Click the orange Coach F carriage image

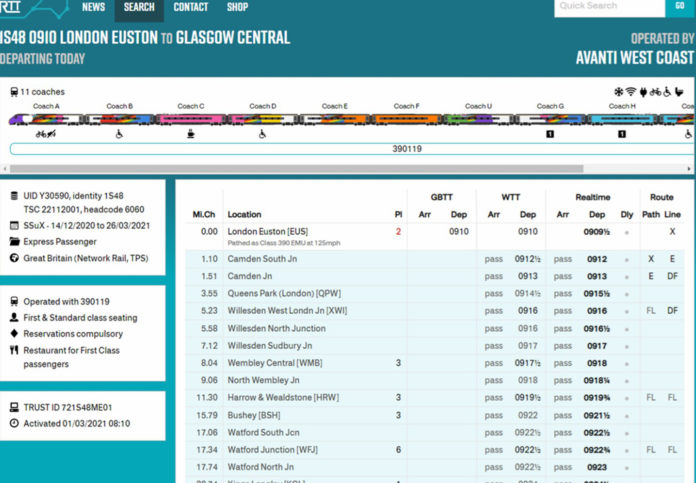[x=407, y=119]
